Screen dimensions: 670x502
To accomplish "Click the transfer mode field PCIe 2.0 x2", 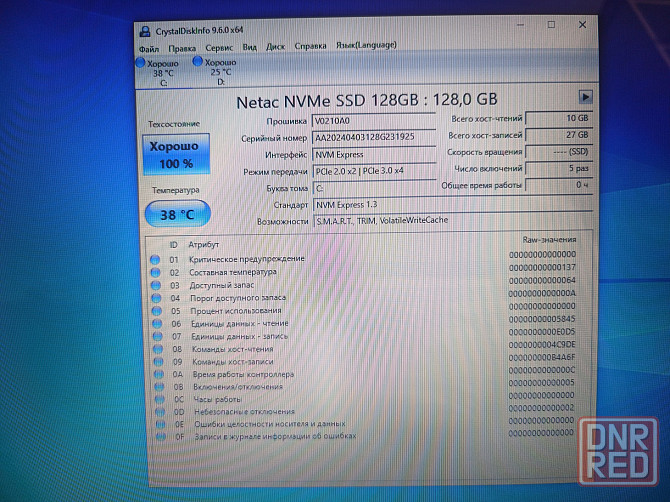I will click(374, 171).
